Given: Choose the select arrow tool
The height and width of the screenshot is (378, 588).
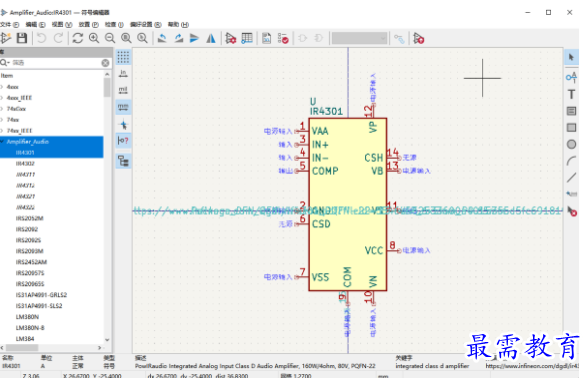Looking at the screenshot, I should [571, 57].
